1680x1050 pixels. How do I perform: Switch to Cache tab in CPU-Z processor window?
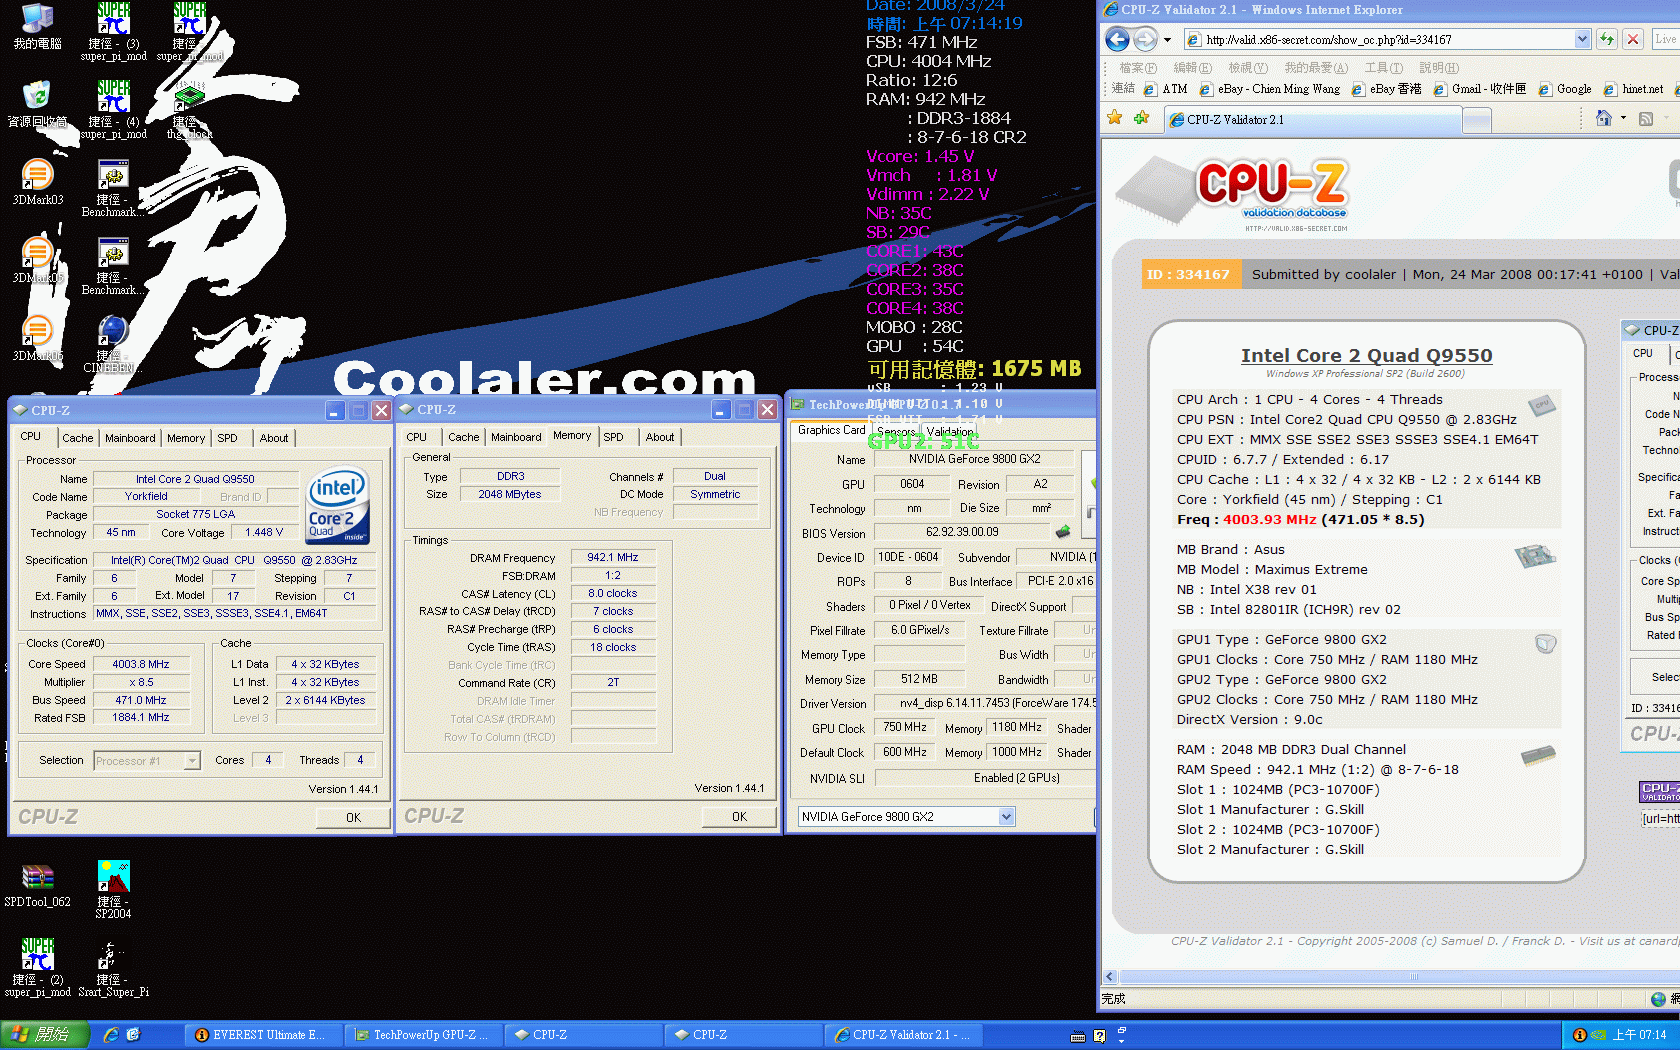[x=77, y=438]
